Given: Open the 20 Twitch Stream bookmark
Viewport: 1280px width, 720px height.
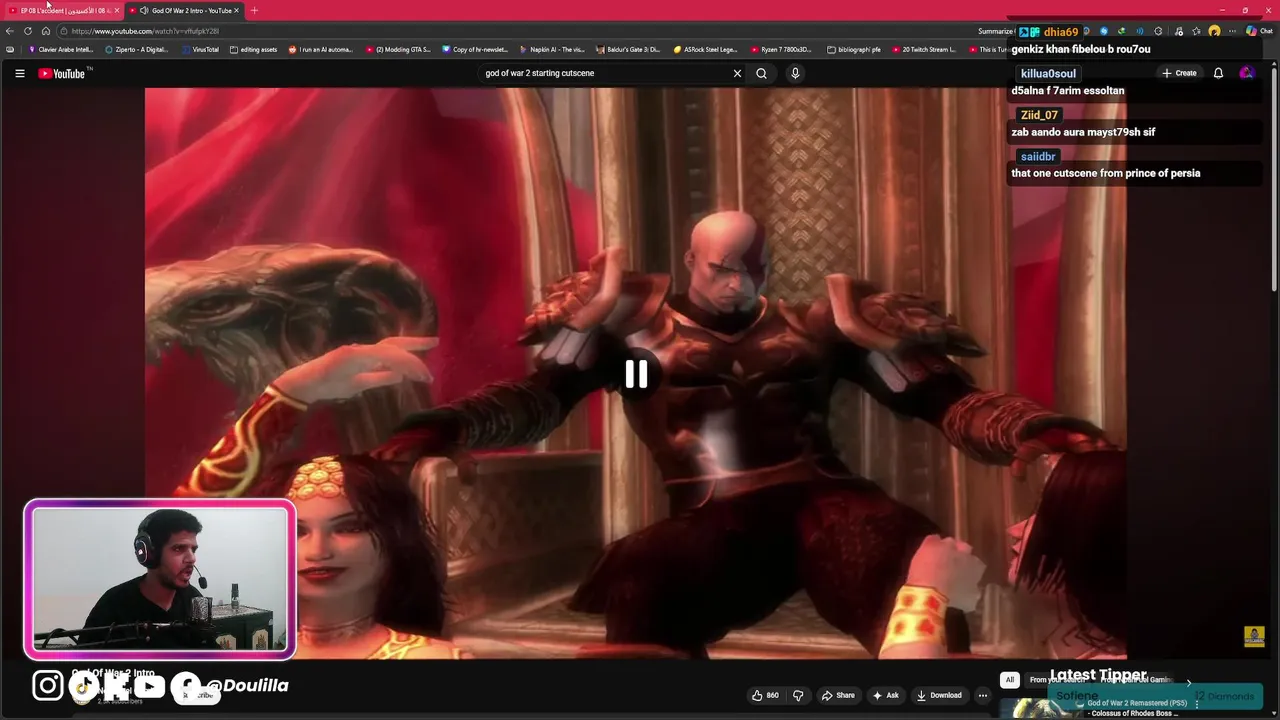Looking at the screenshot, I should [923, 49].
